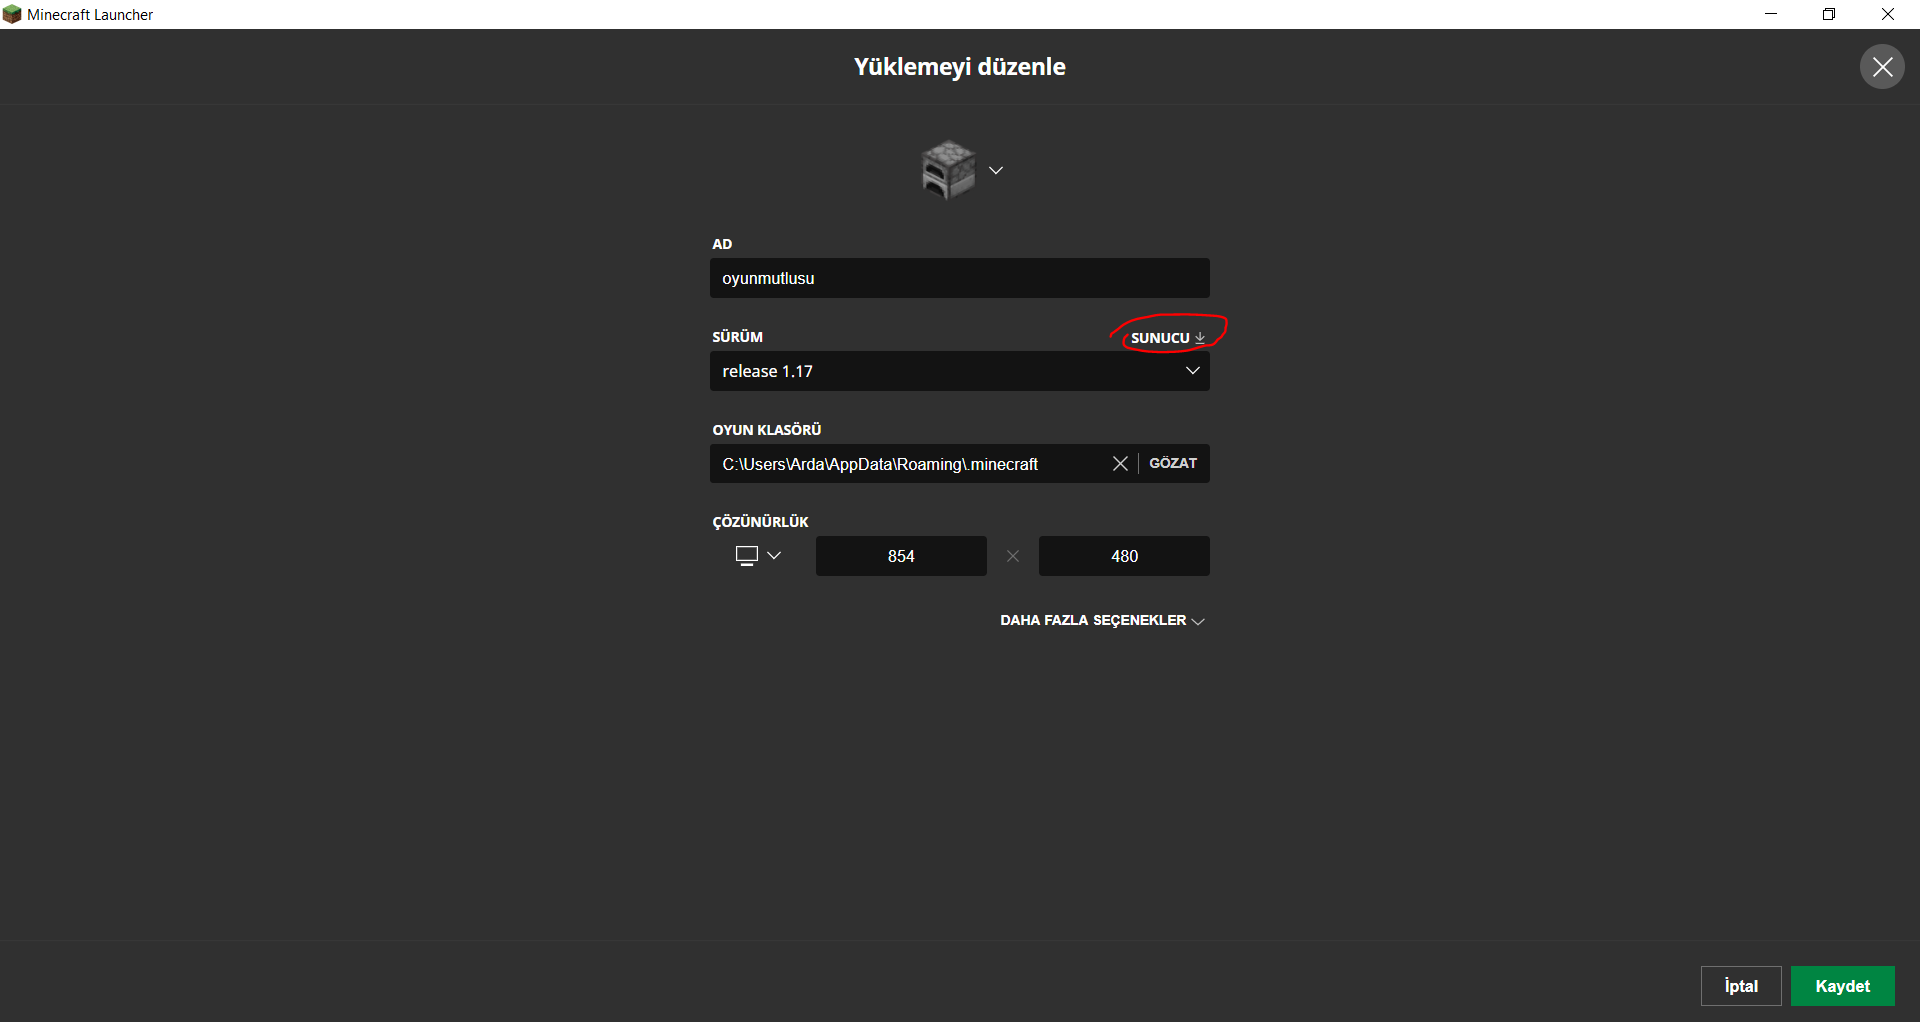
Task: Edit the installation name field 'oyunmutlusu'
Action: click(960, 278)
